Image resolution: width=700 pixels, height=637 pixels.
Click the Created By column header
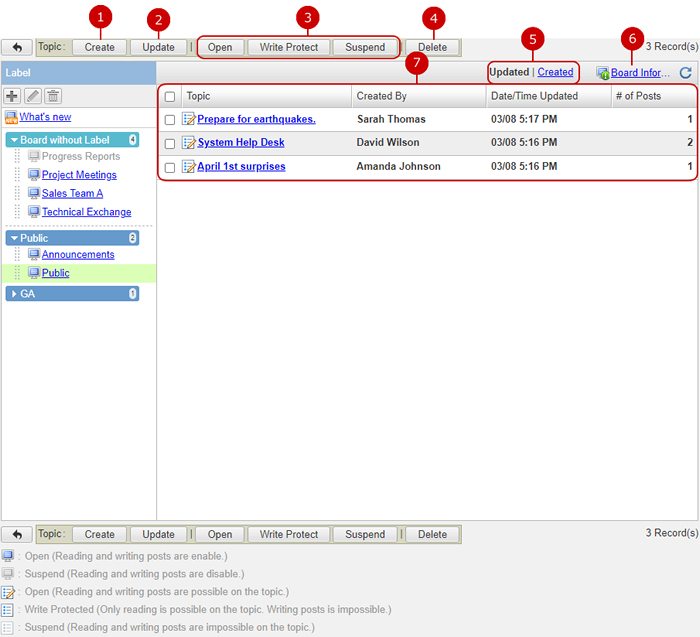[x=419, y=96]
